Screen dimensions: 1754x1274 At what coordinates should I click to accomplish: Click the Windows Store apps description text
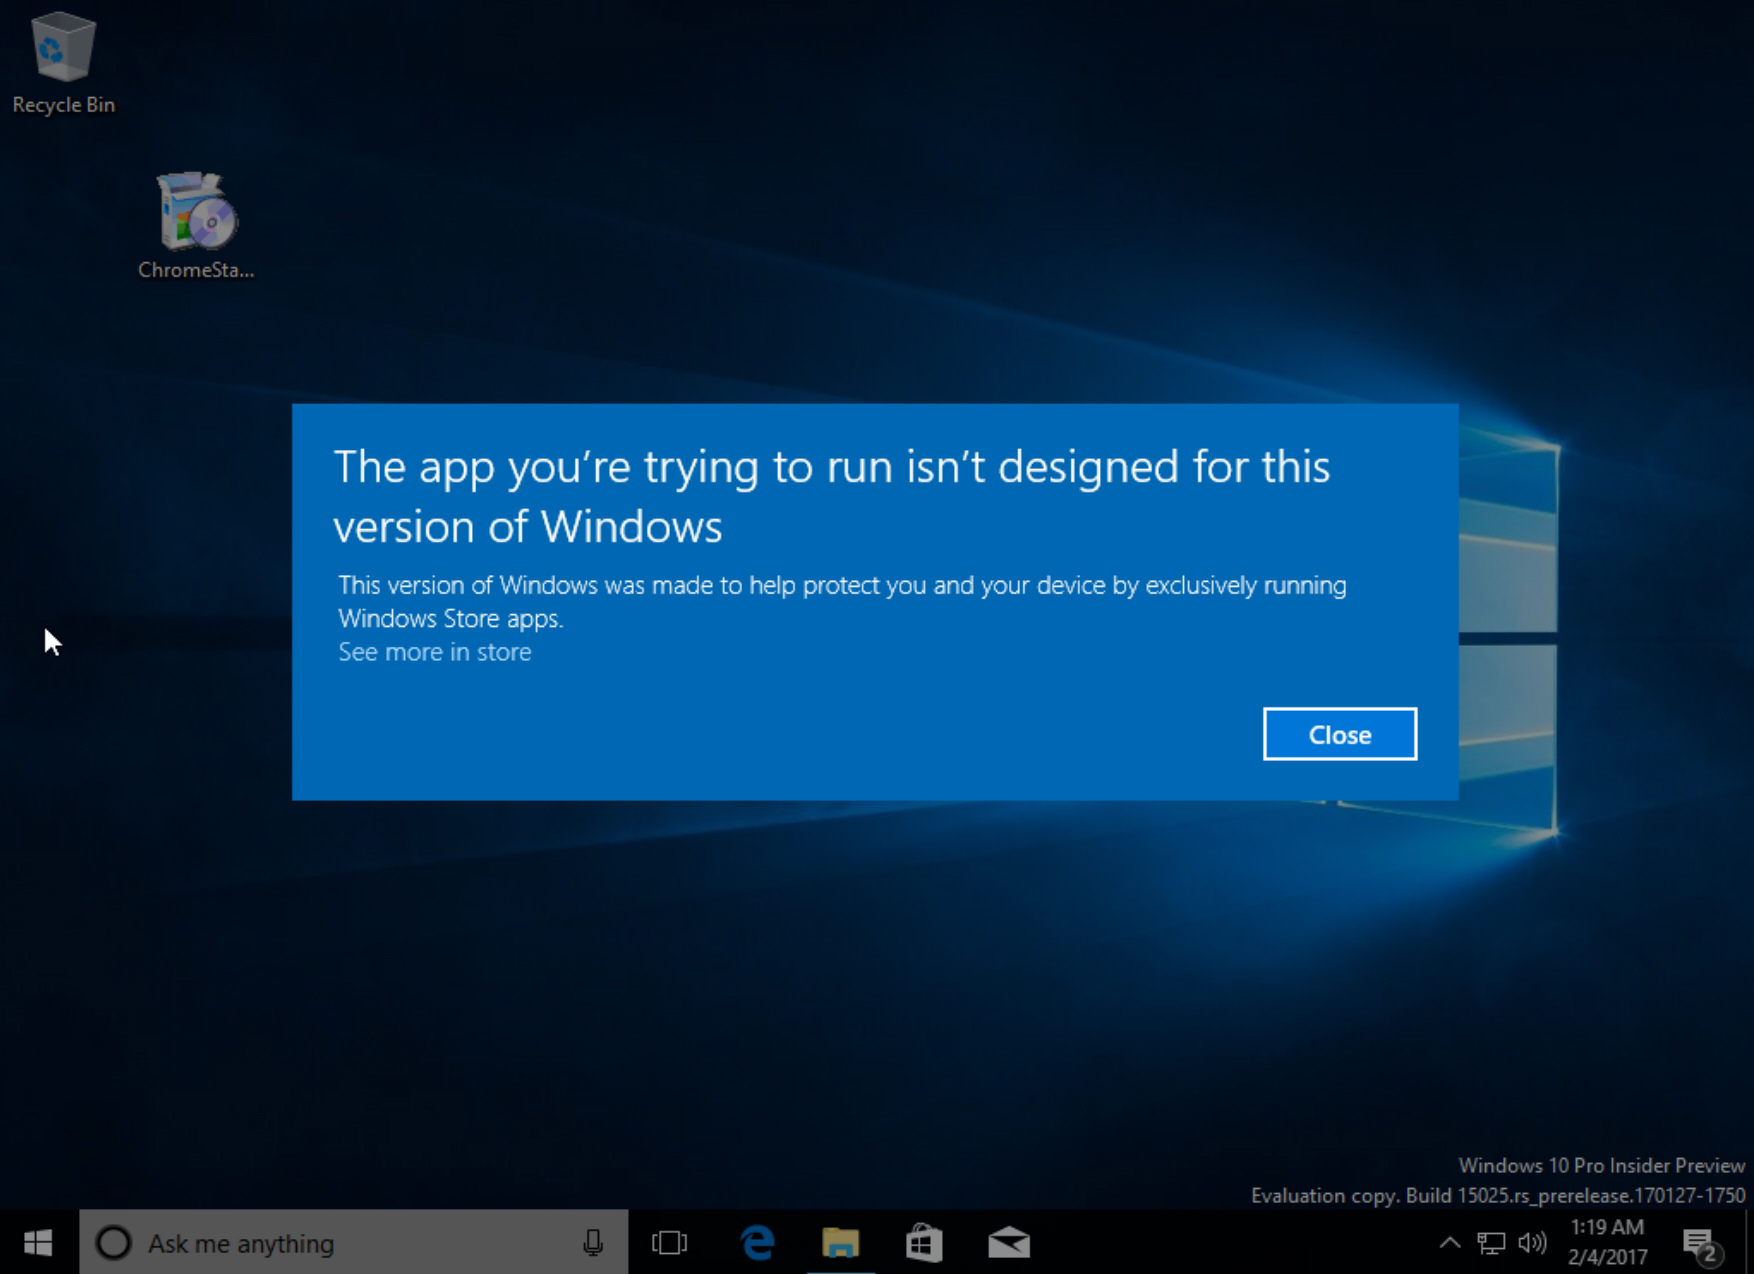(x=842, y=601)
